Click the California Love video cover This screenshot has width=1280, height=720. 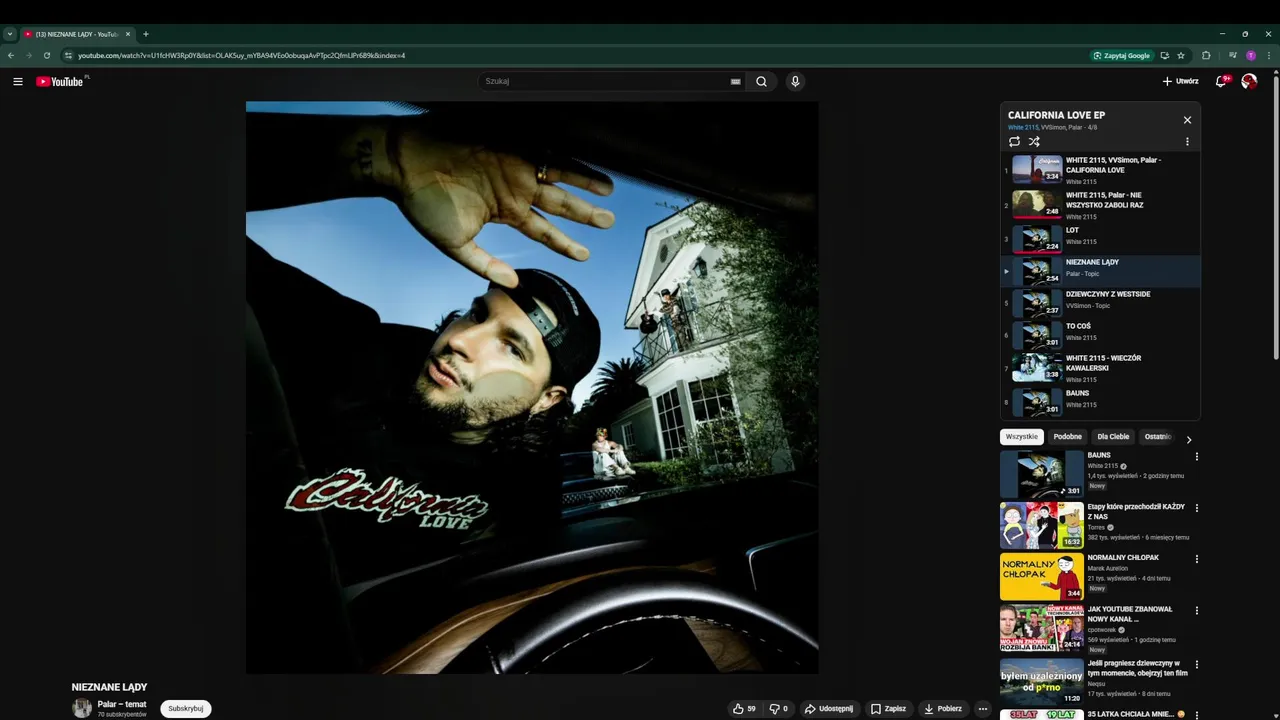coord(532,387)
